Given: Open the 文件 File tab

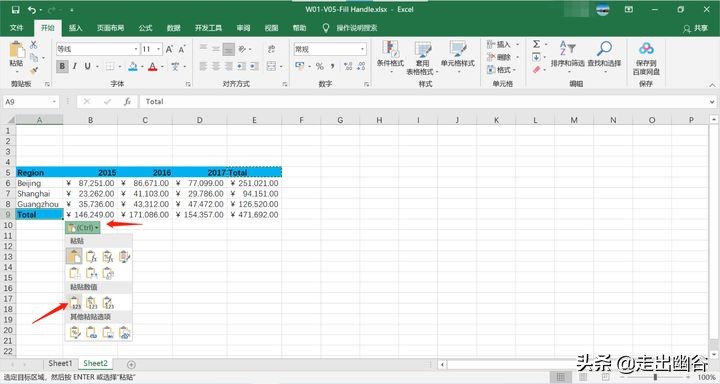Looking at the screenshot, I should pyautogui.click(x=17, y=28).
